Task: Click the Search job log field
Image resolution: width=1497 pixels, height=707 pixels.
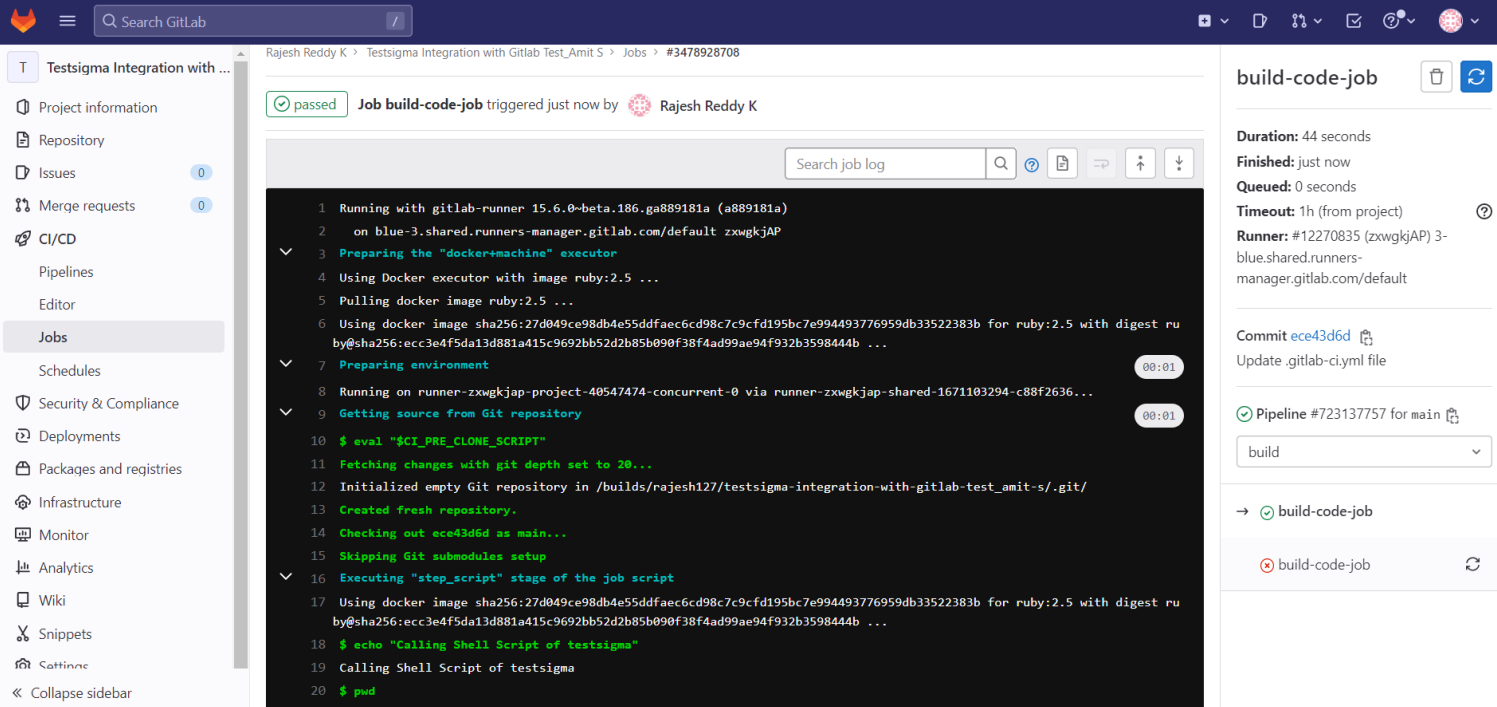Action: pos(885,164)
